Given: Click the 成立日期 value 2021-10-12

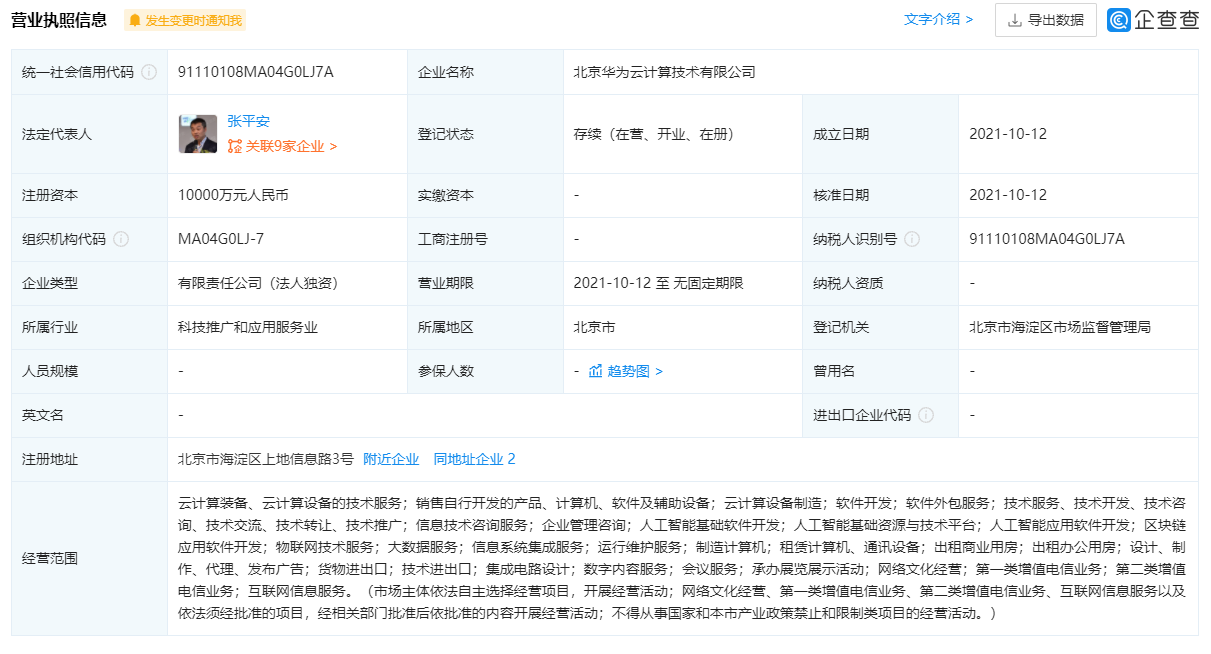Looking at the screenshot, I should (x=1008, y=134).
